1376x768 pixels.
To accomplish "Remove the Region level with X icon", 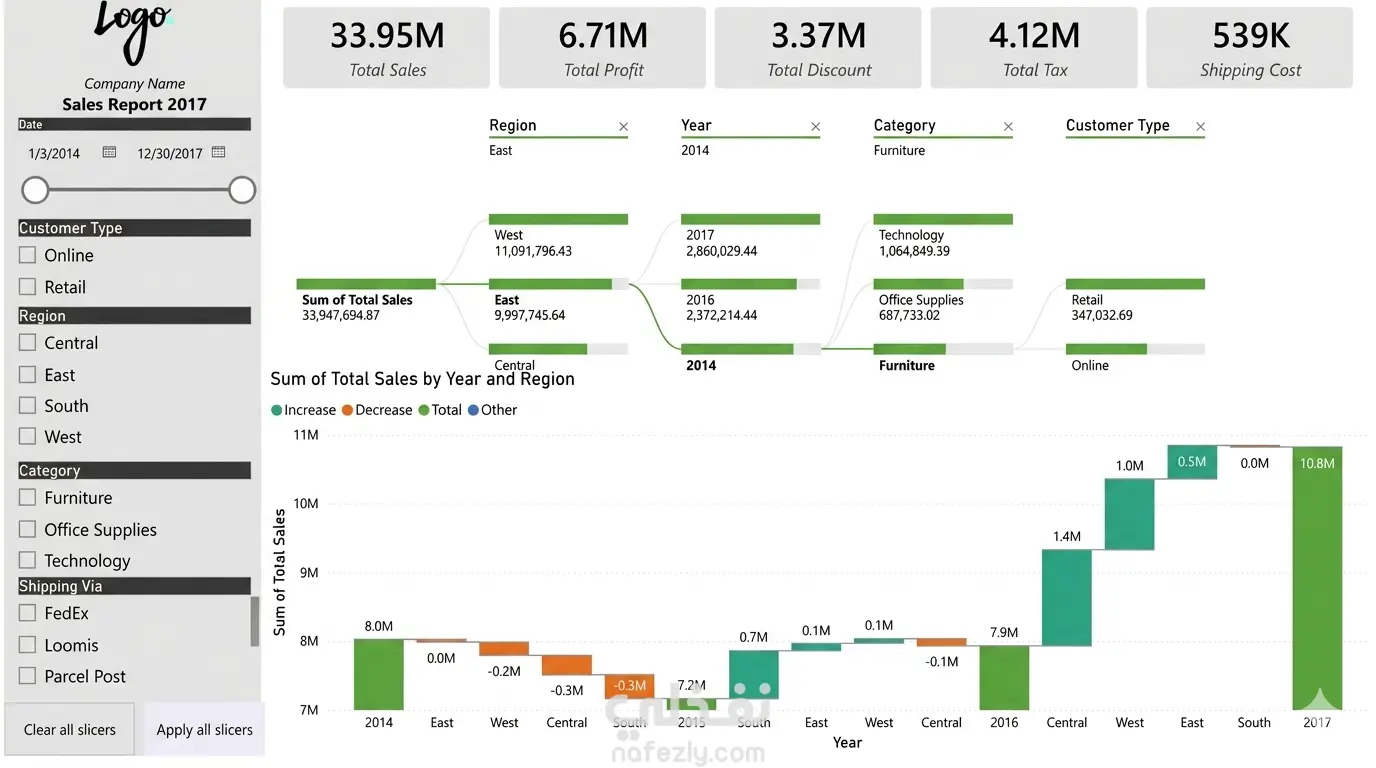I will (624, 126).
